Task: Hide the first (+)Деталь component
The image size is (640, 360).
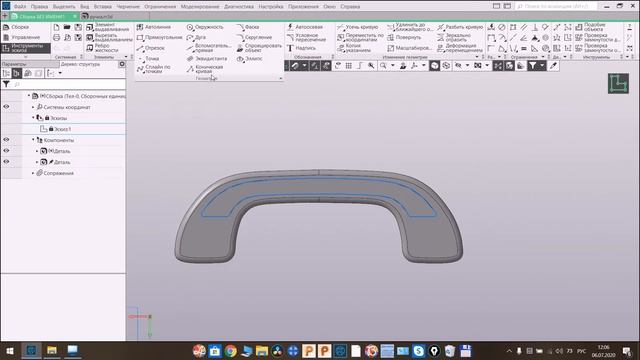Action: click(6, 151)
